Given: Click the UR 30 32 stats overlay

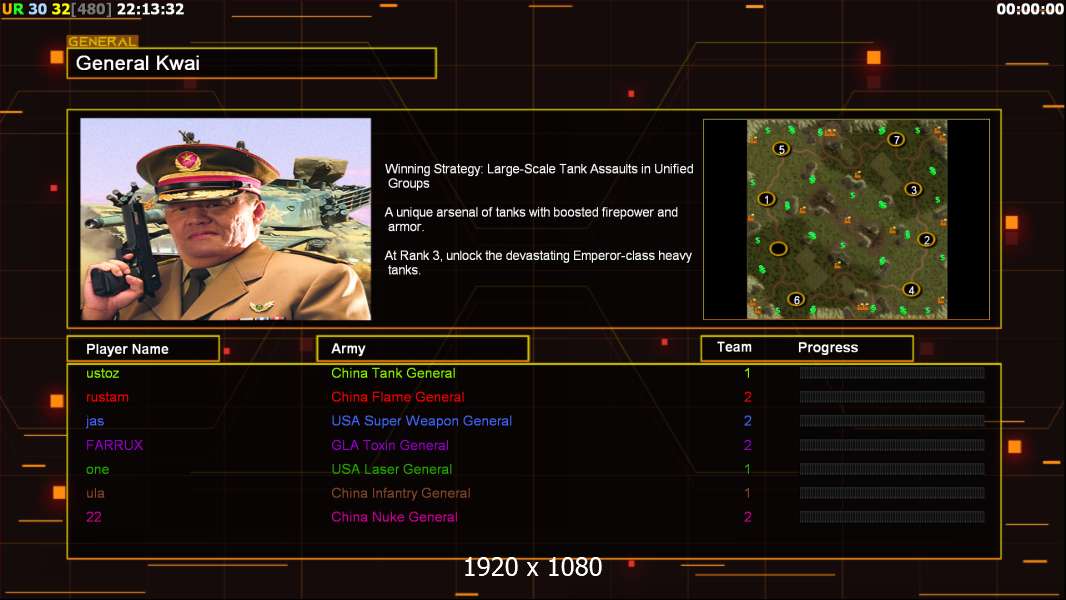Looking at the screenshot, I should click(x=36, y=9).
